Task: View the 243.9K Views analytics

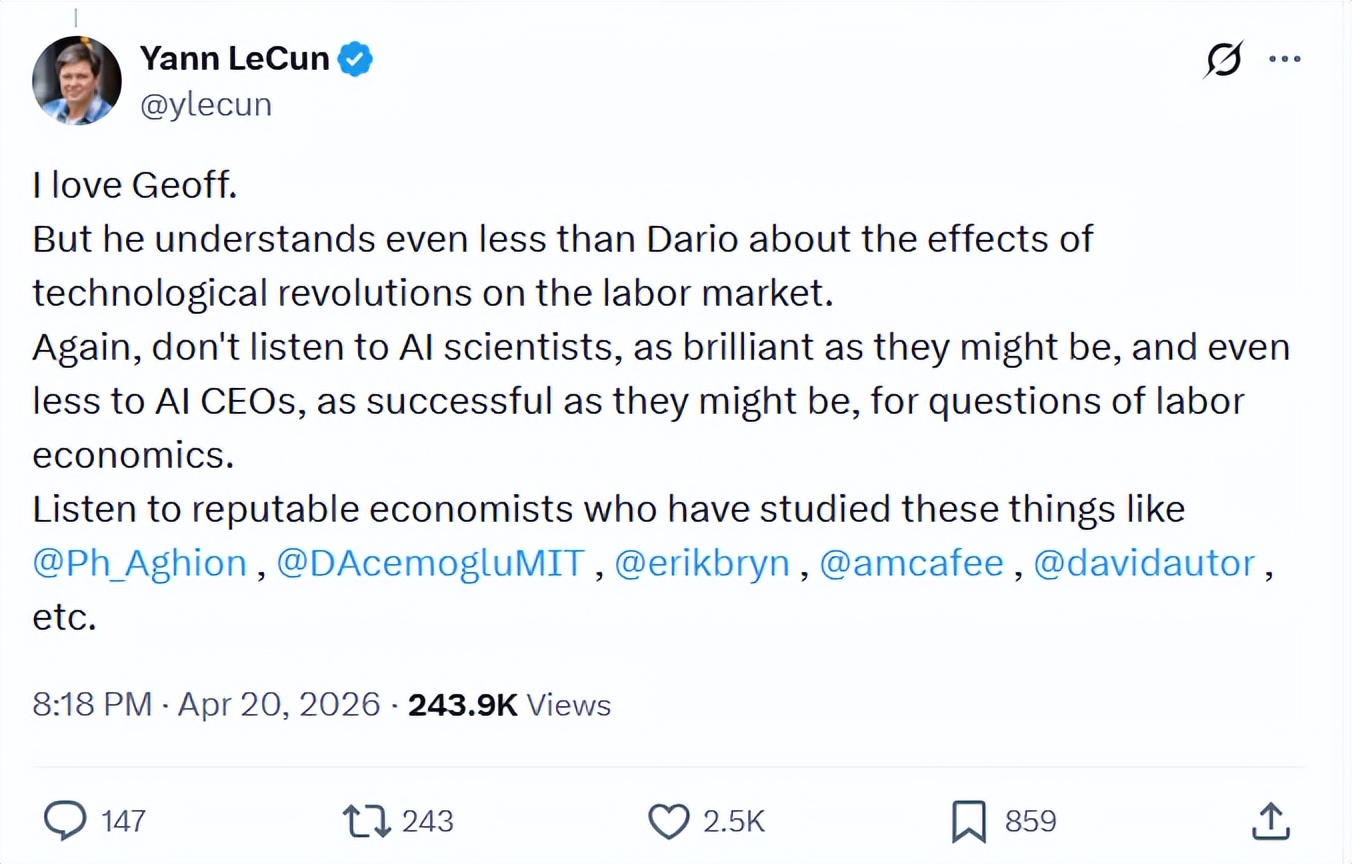Action: click(509, 705)
